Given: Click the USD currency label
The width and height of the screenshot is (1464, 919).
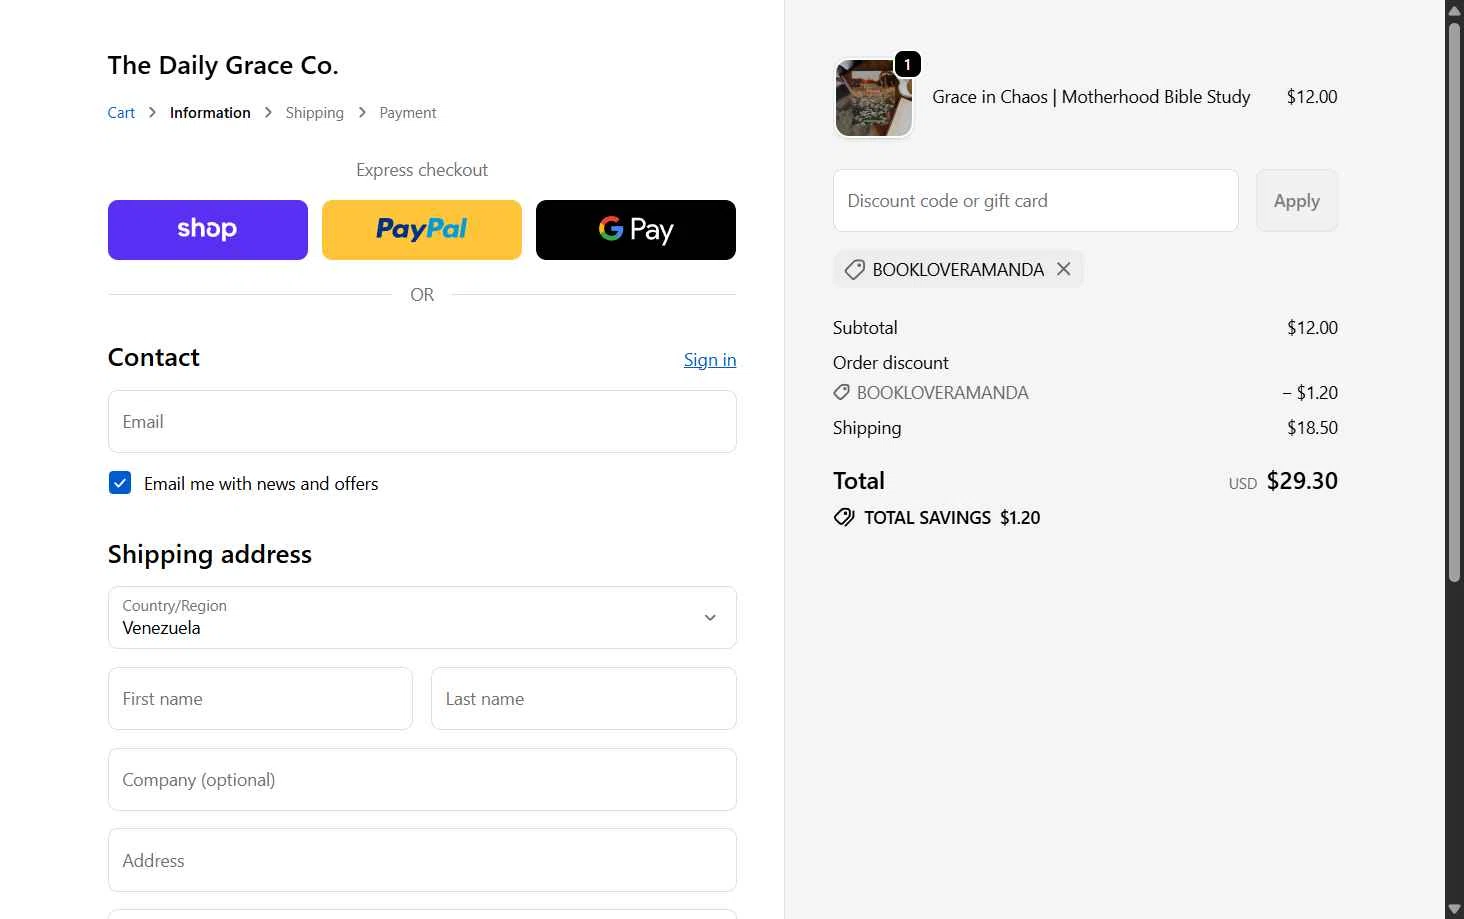Looking at the screenshot, I should [1243, 484].
